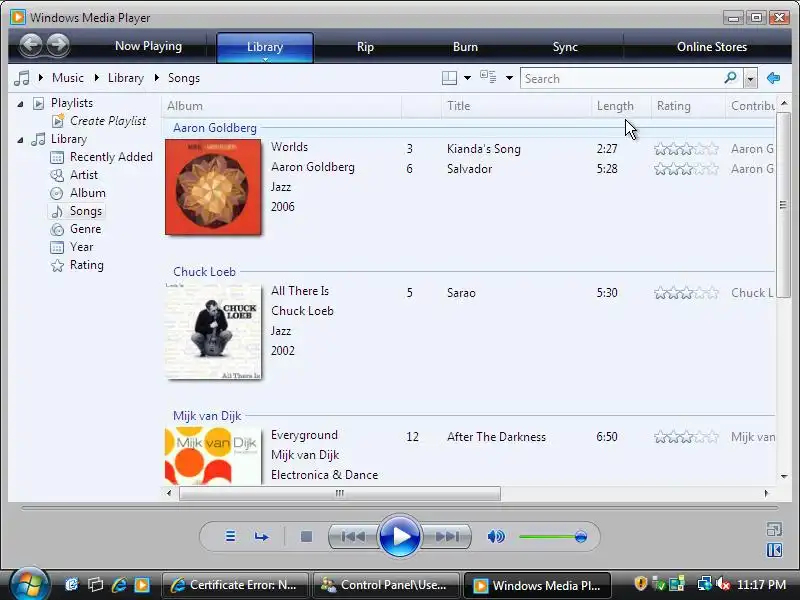The image size is (800, 600).
Task: Select the Everyground album cover
Action: 213,456
